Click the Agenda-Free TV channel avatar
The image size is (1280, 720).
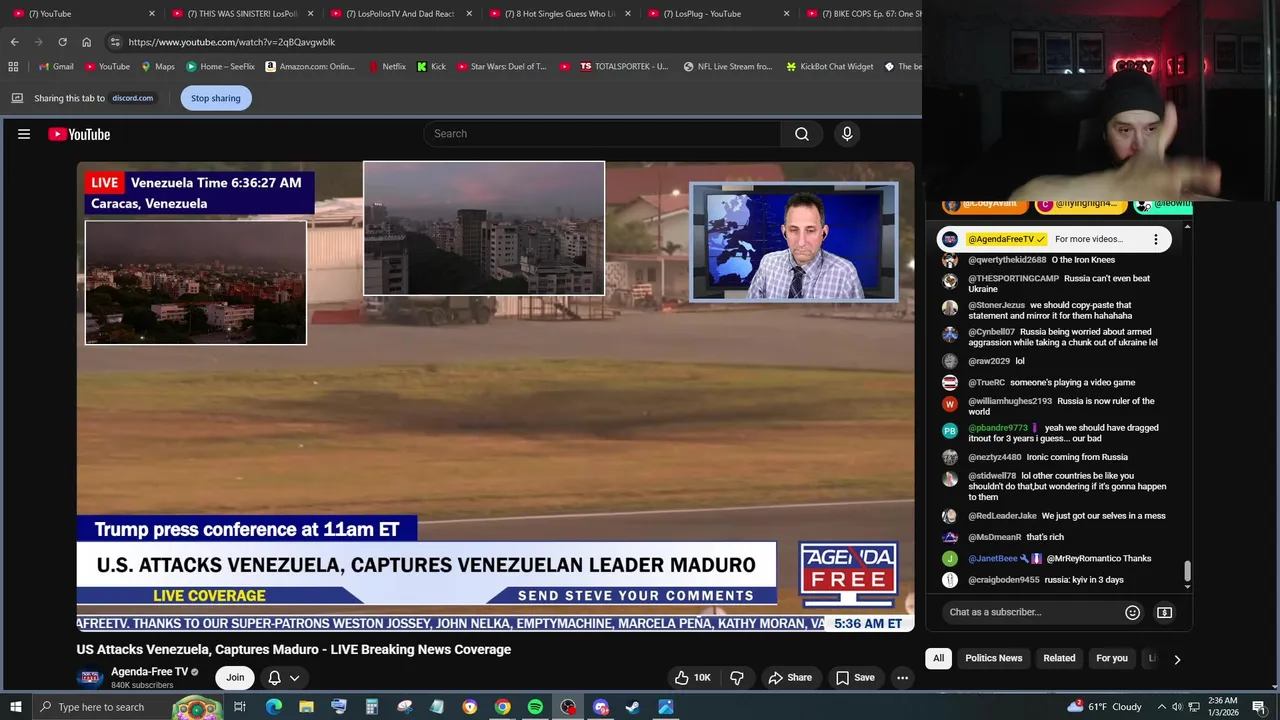coord(91,678)
